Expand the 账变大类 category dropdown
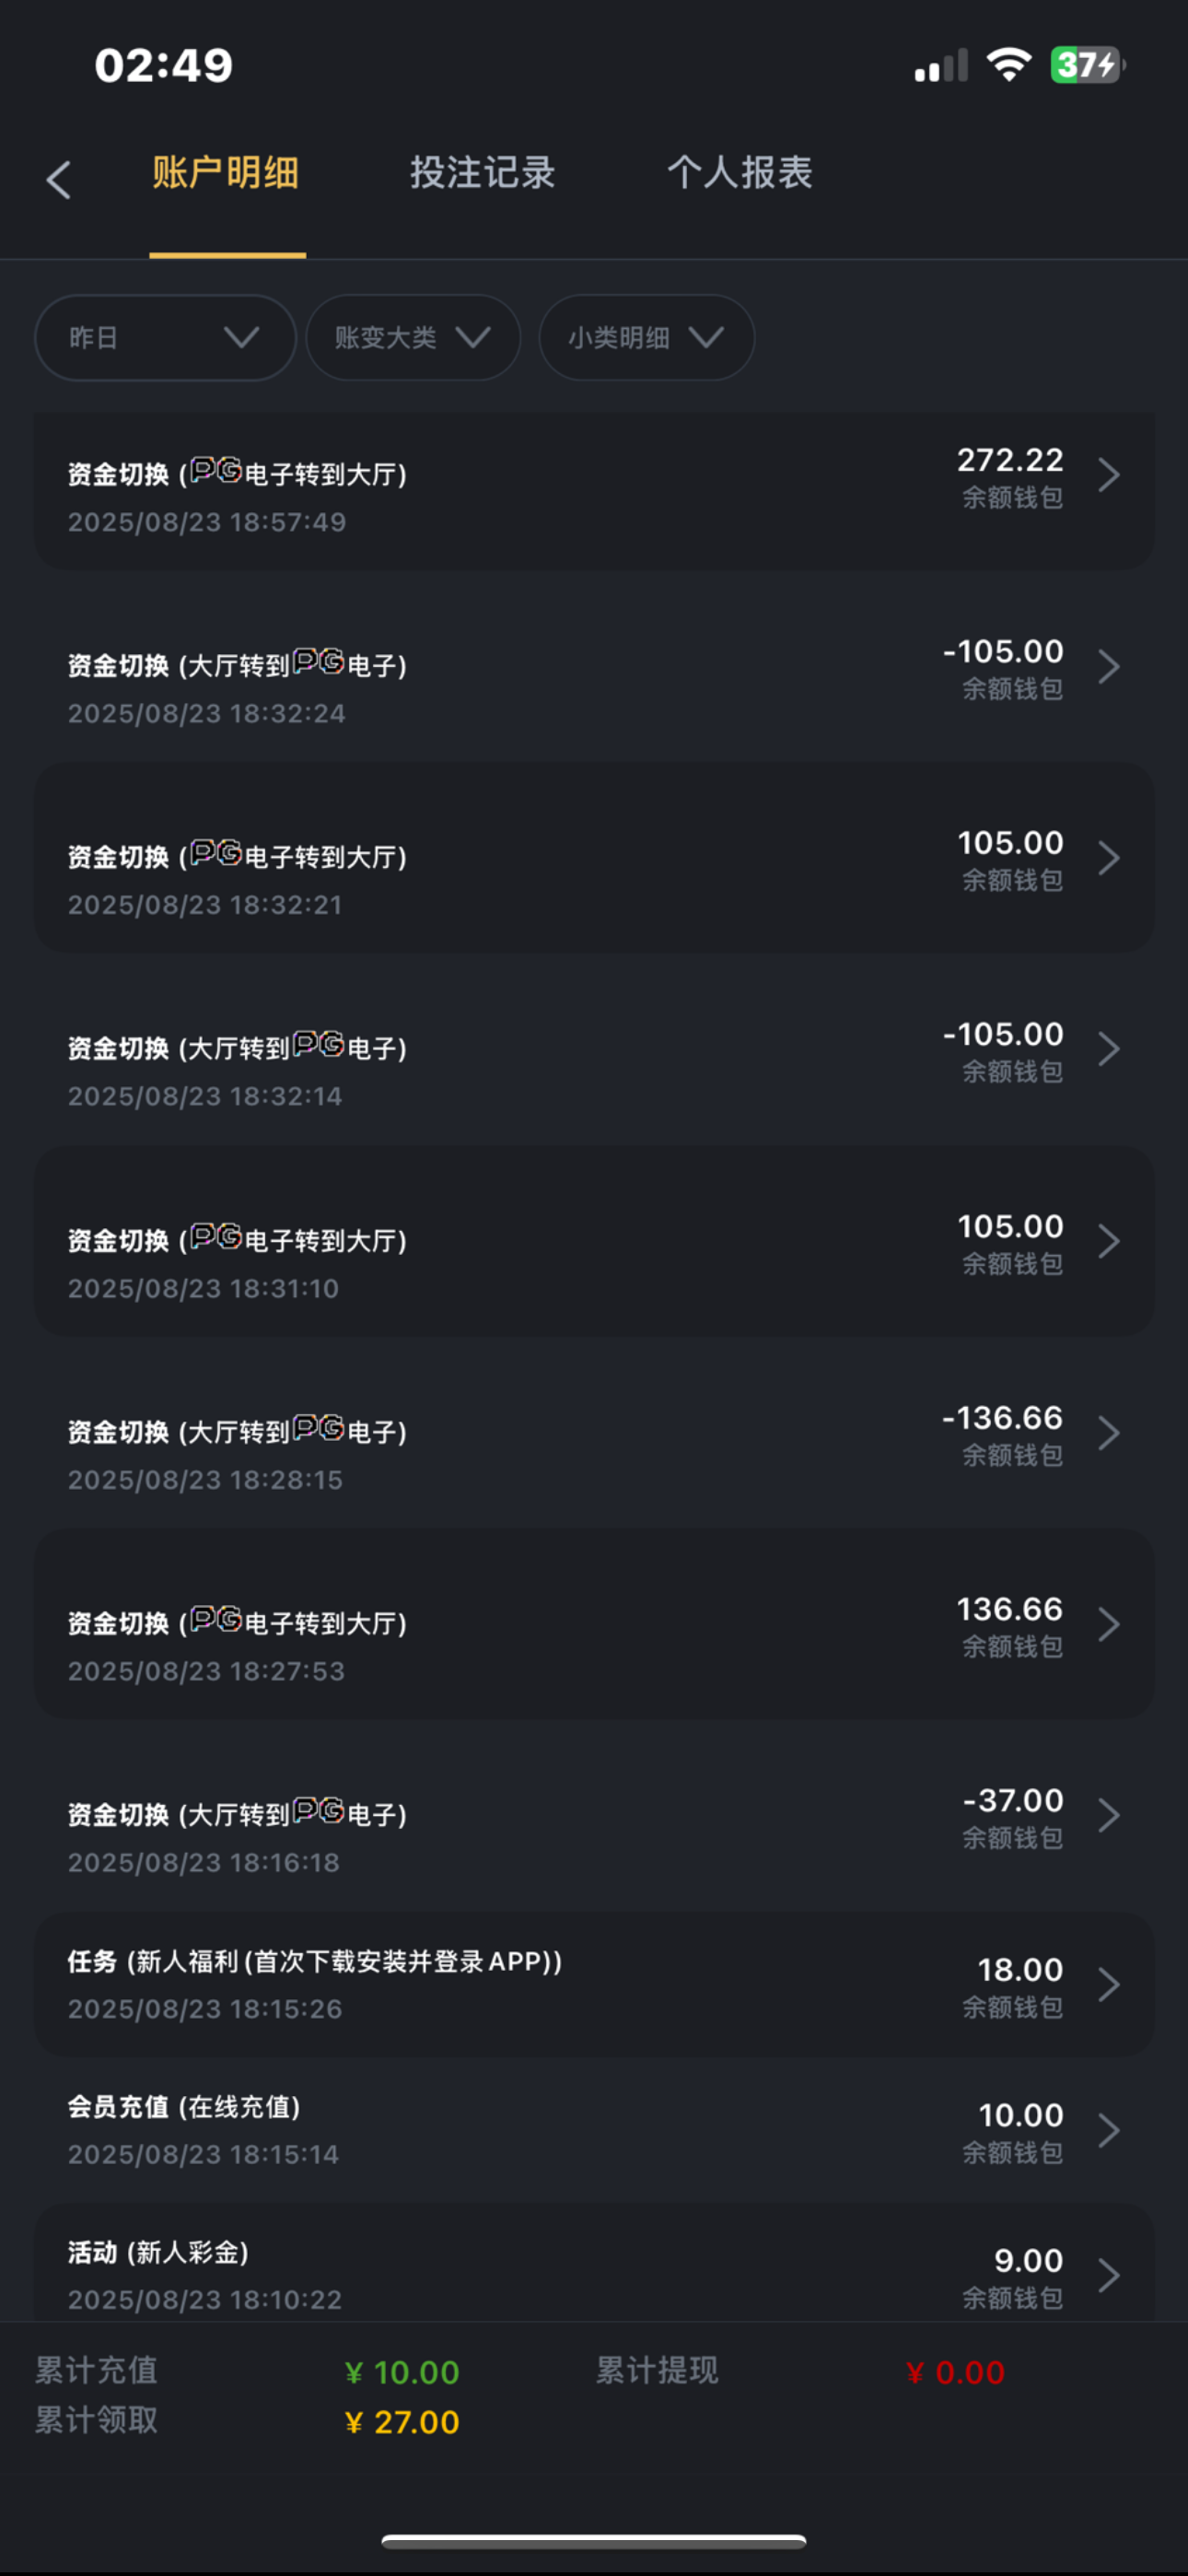The image size is (1188, 2576). [x=413, y=338]
